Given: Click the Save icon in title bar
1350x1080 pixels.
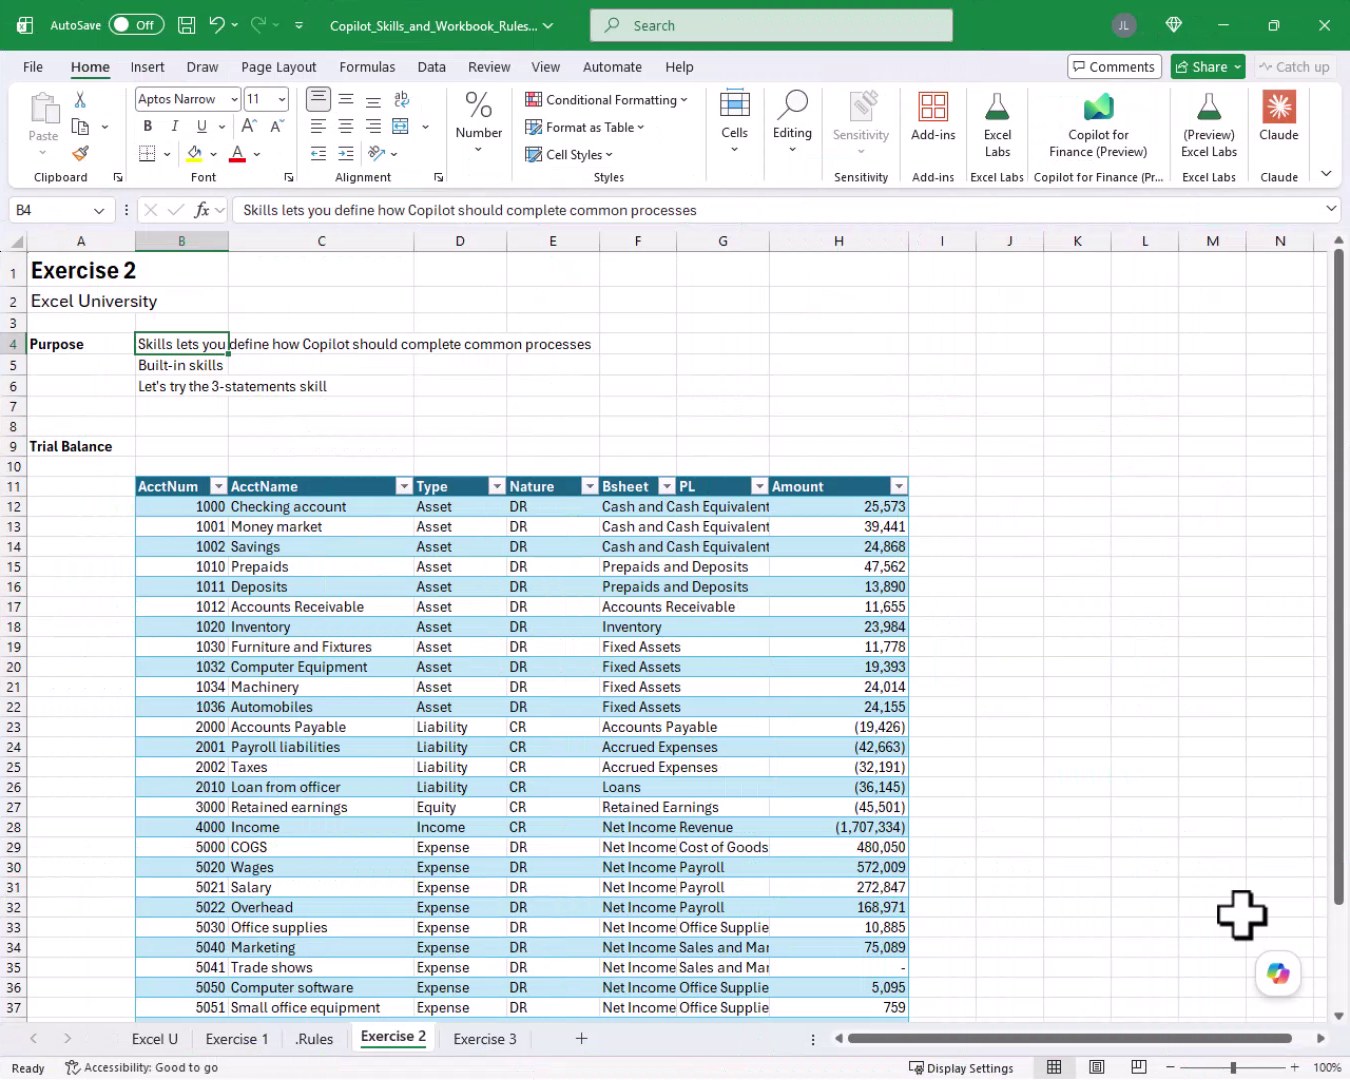Looking at the screenshot, I should (x=186, y=25).
